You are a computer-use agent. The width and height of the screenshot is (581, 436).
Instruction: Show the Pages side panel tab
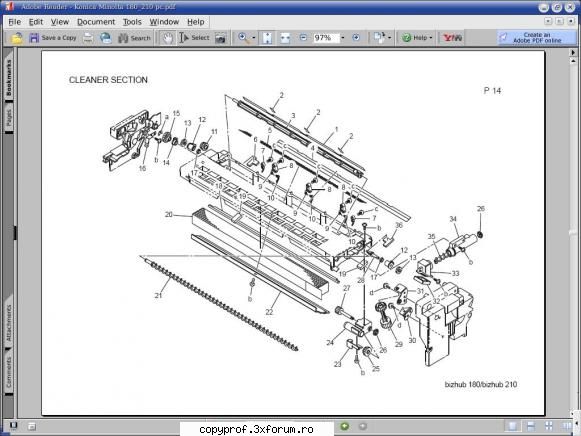coord(9,117)
